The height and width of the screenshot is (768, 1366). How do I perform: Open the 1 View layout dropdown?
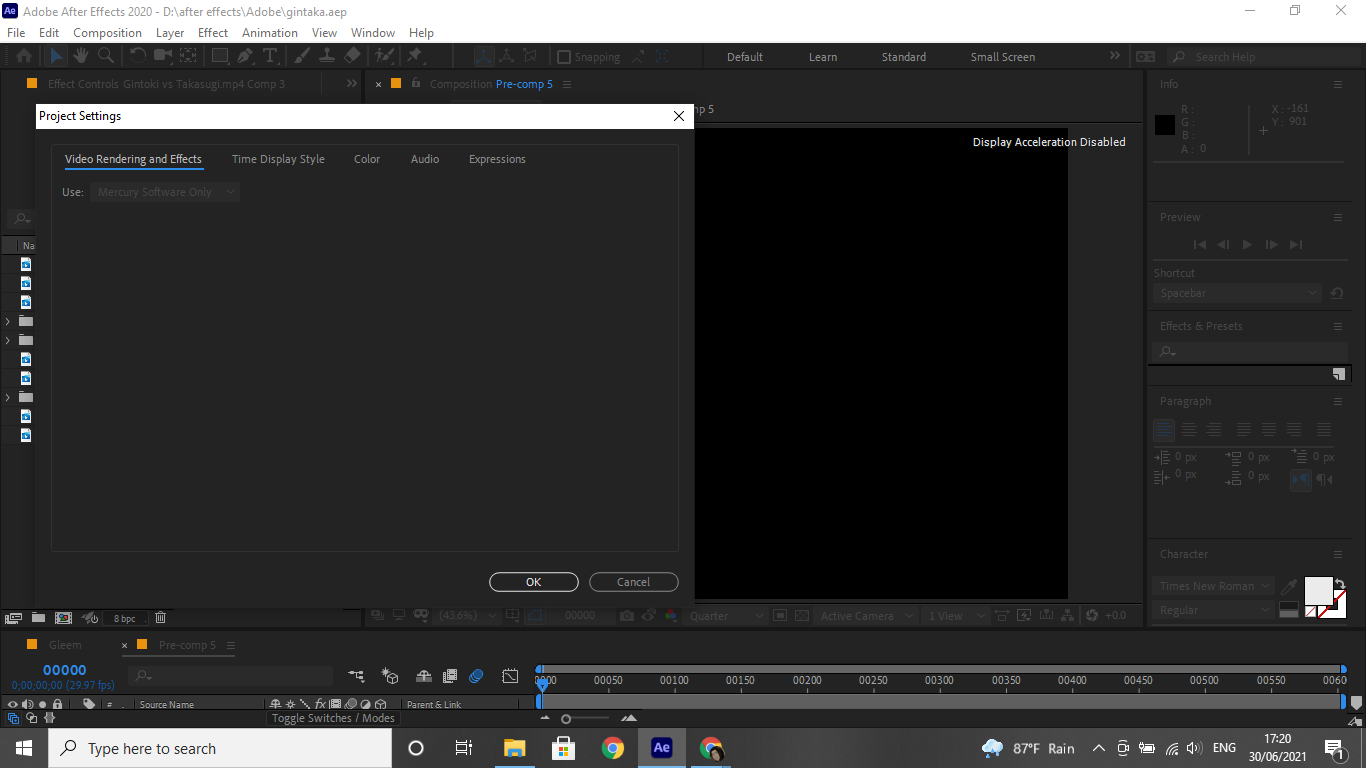coord(950,615)
